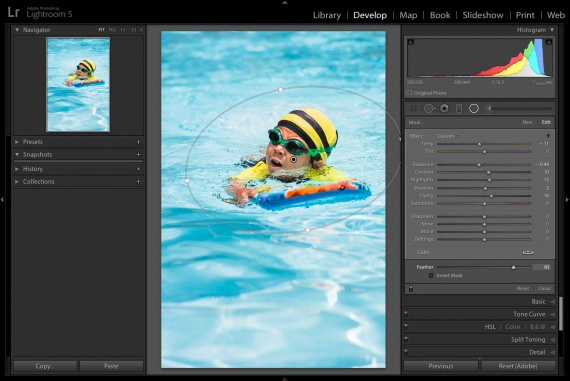The image size is (570, 381).
Task: Click the bottom handle of radial ellipse
Action: pyautogui.click(x=308, y=230)
